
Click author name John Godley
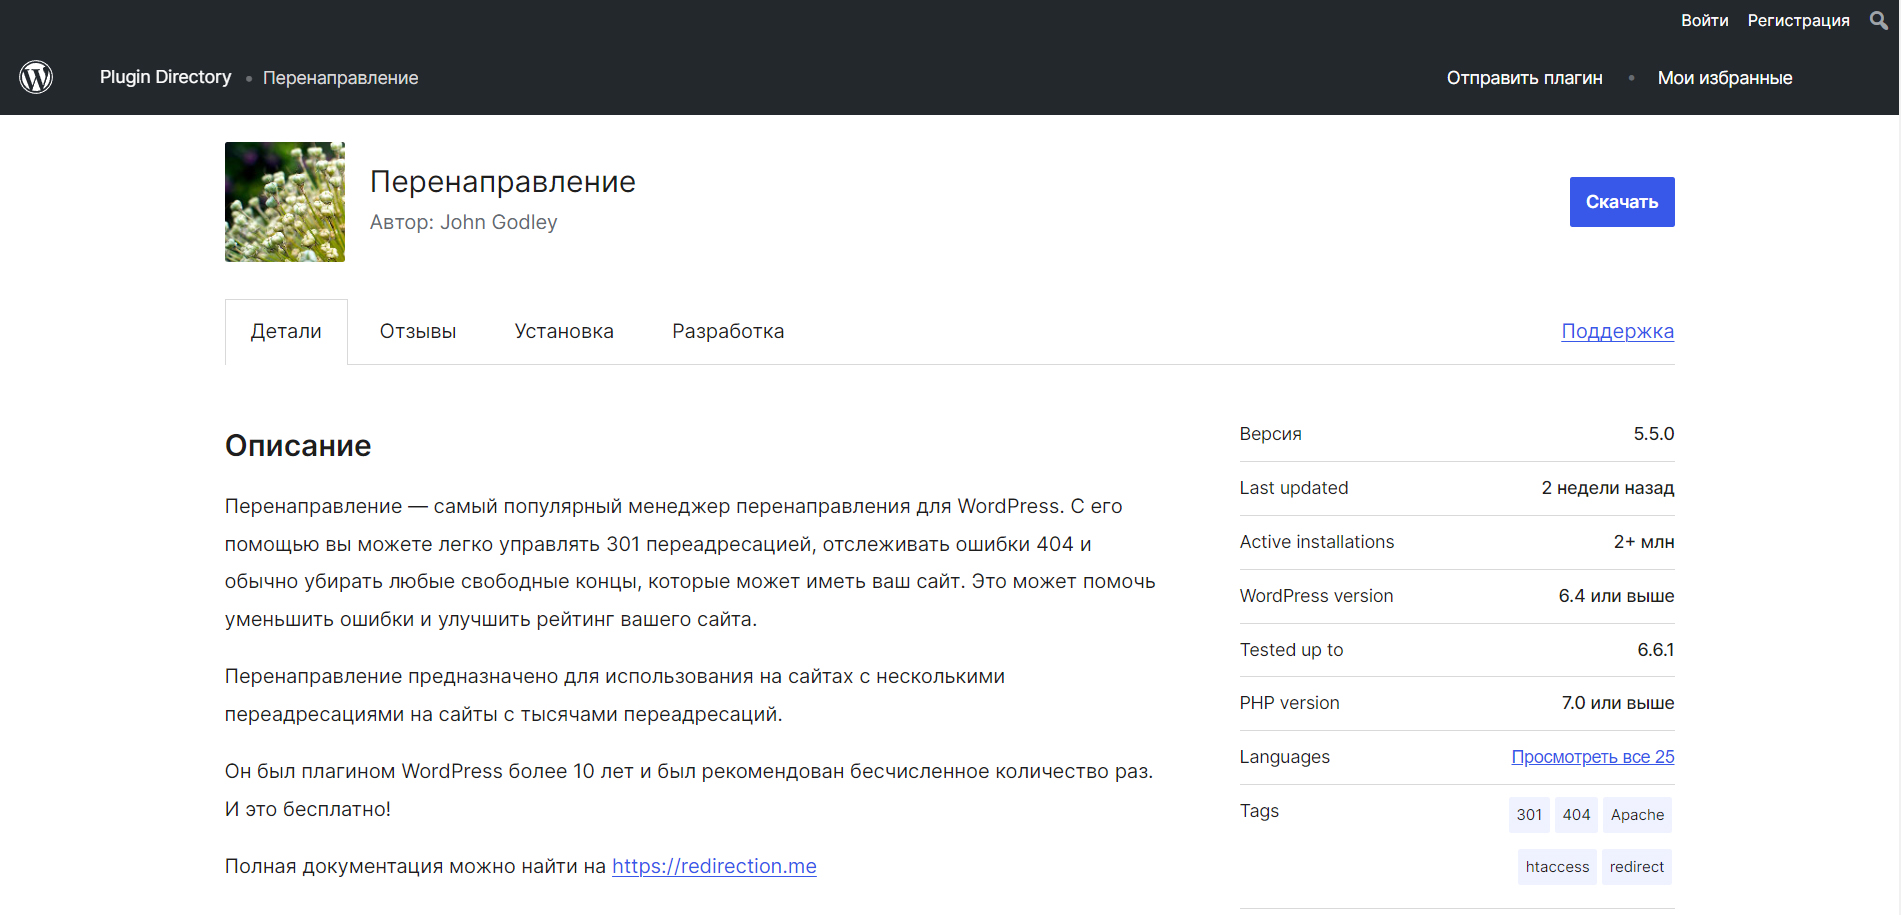coord(499,222)
